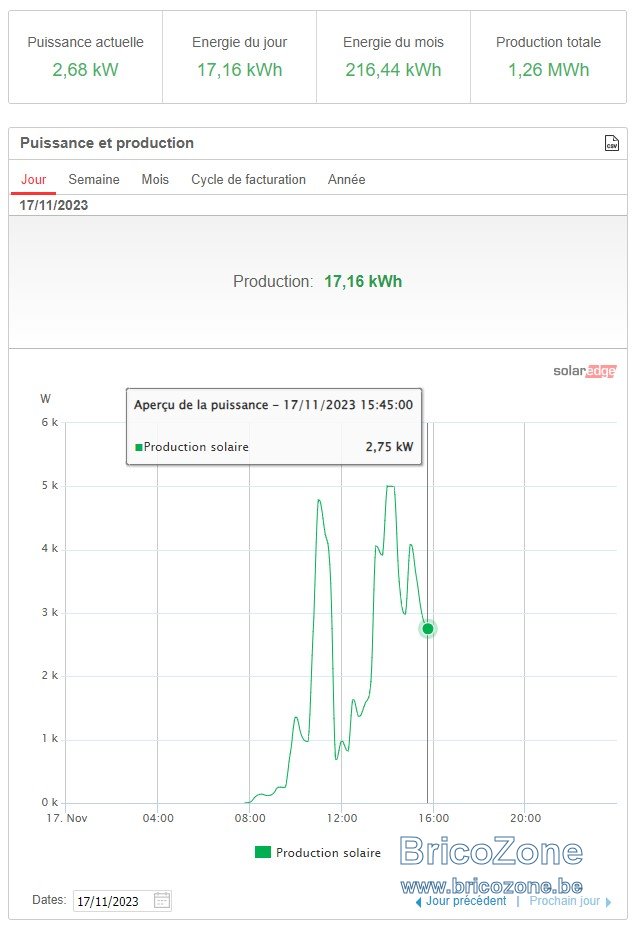Click Production totale tile
The width and height of the screenshot is (636, 930).
[548, 57]
